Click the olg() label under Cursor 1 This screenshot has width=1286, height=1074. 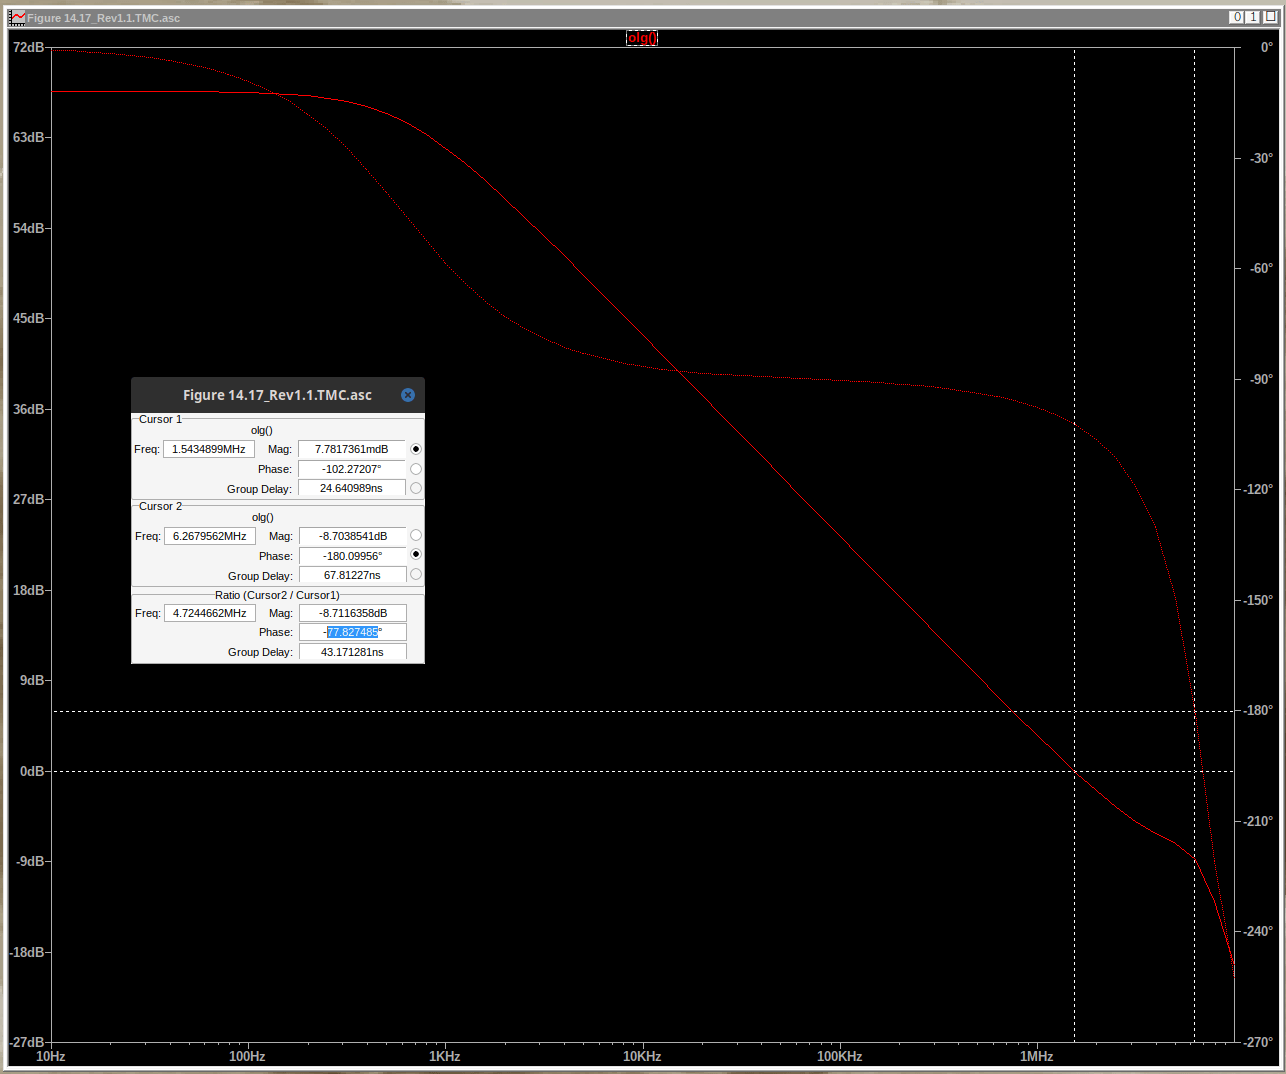pyautogui.click(x=262, y=430)
